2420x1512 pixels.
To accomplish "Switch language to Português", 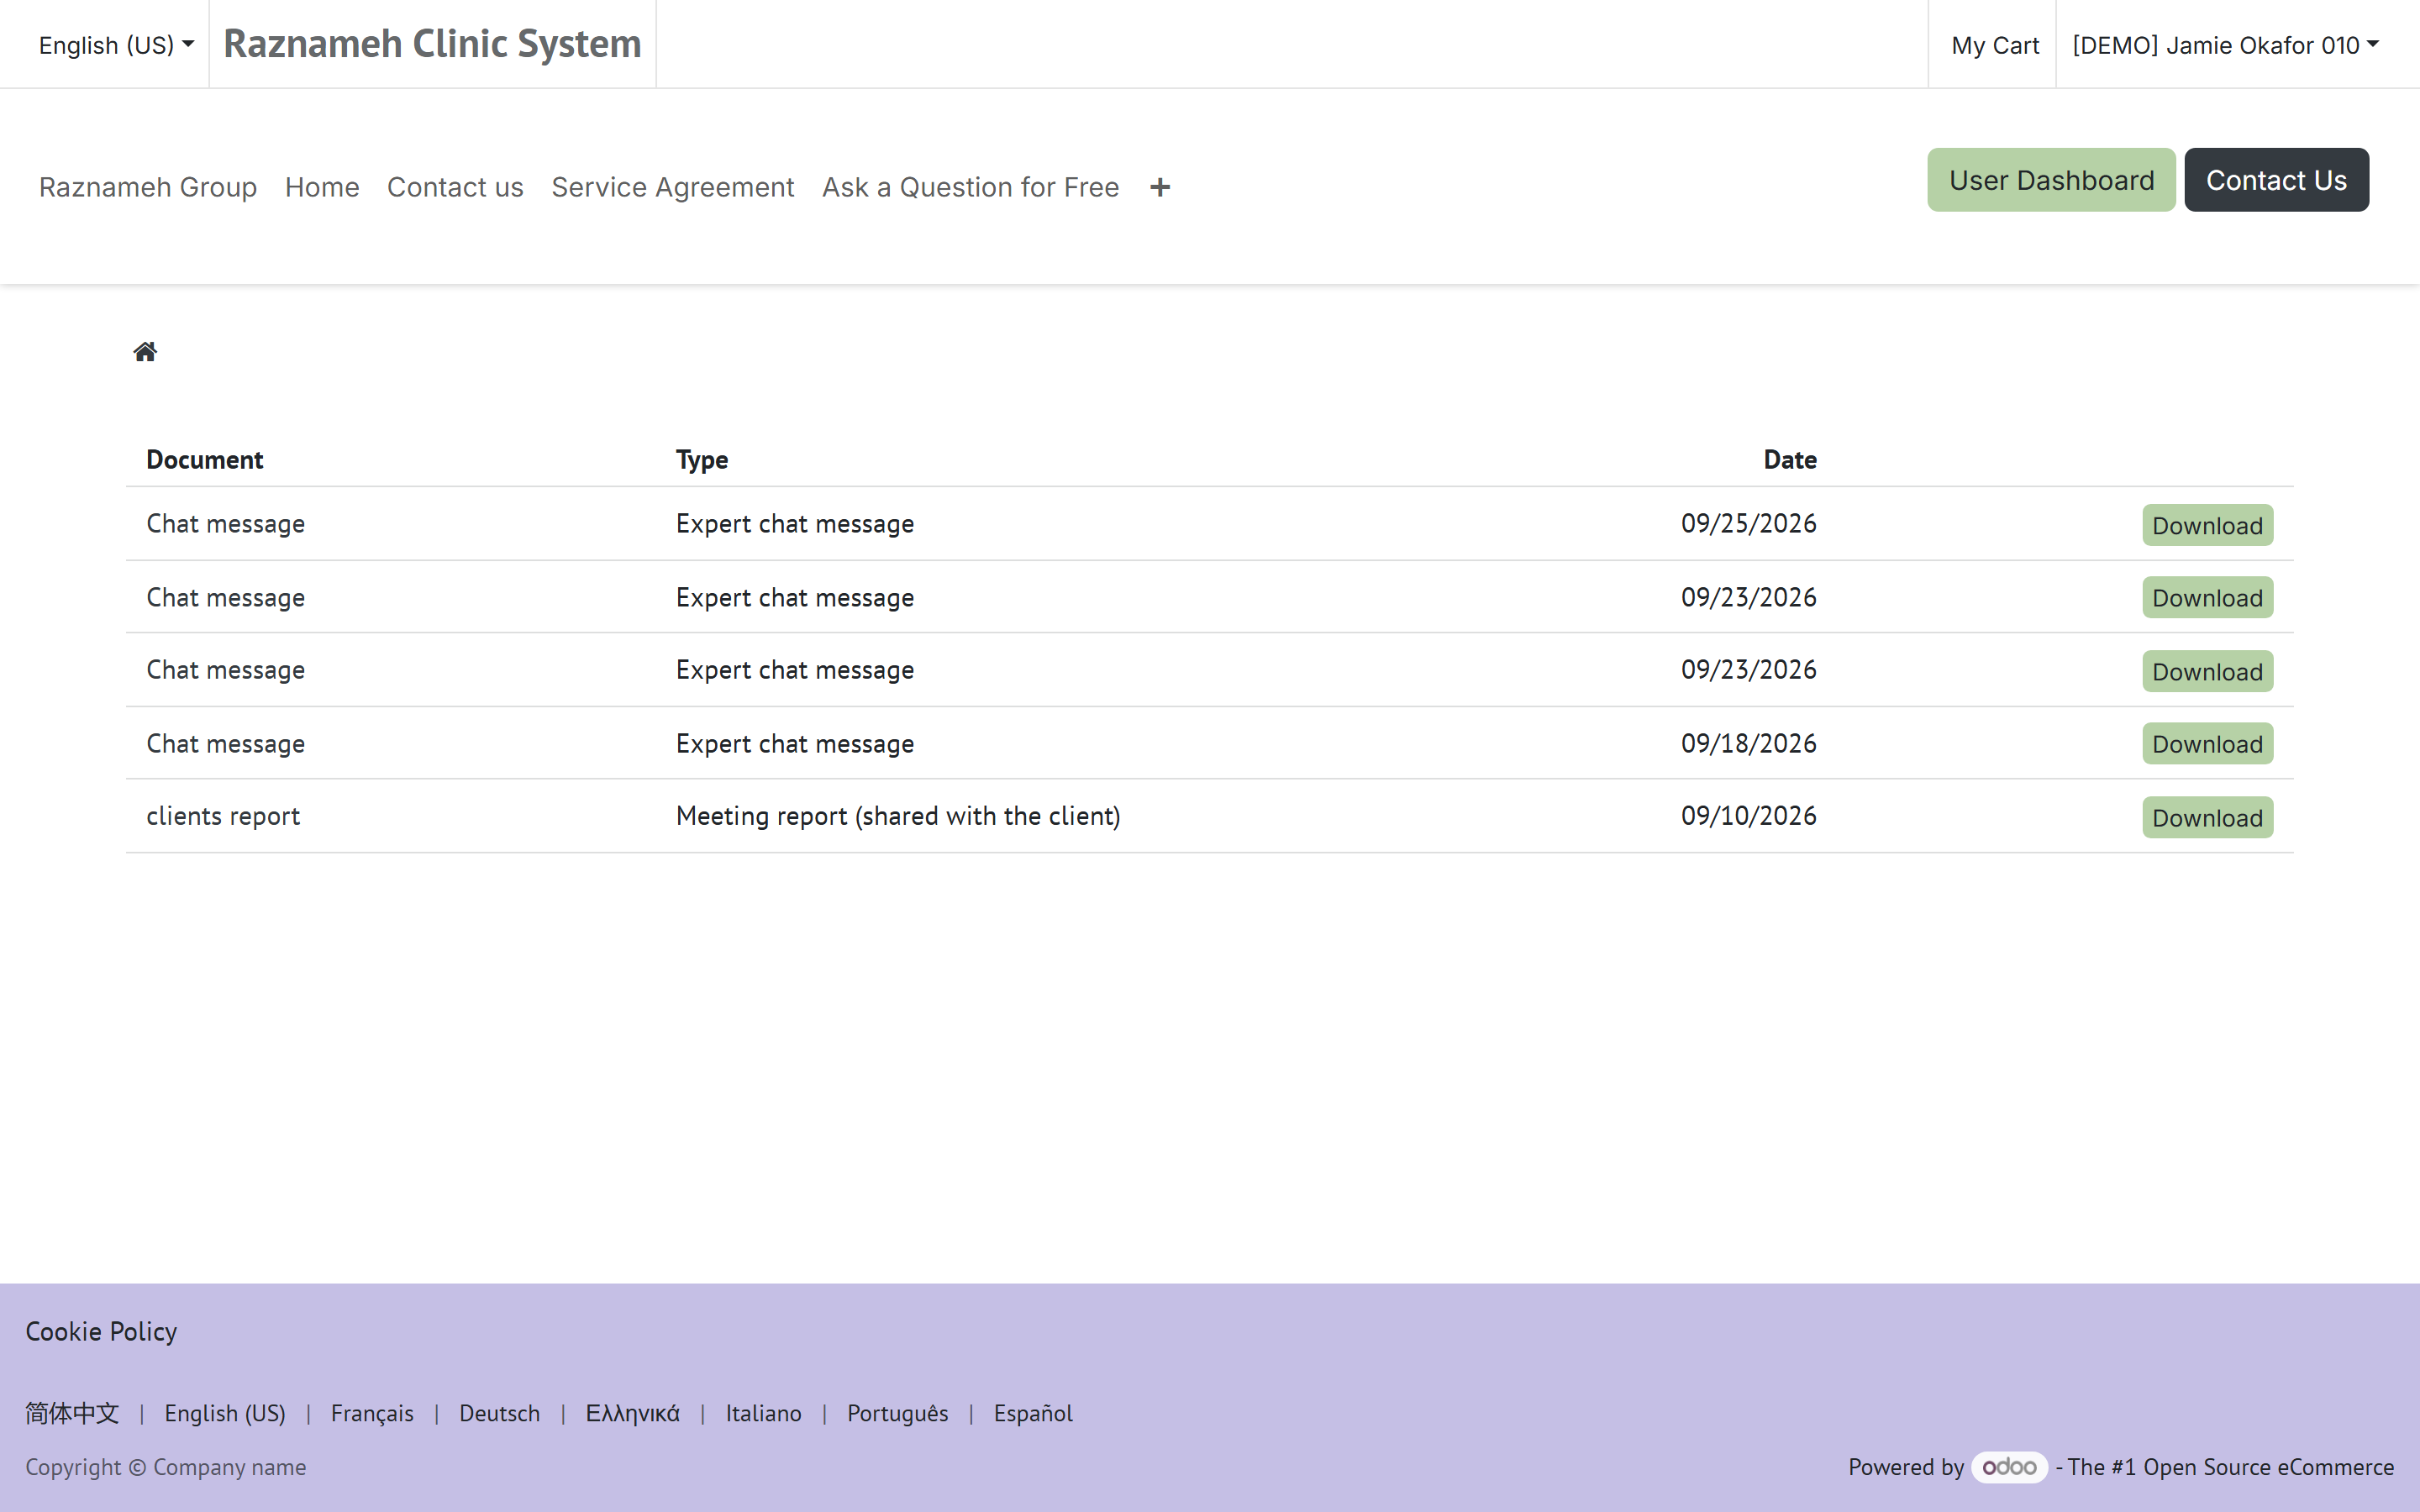I will tap(897, 1413).
